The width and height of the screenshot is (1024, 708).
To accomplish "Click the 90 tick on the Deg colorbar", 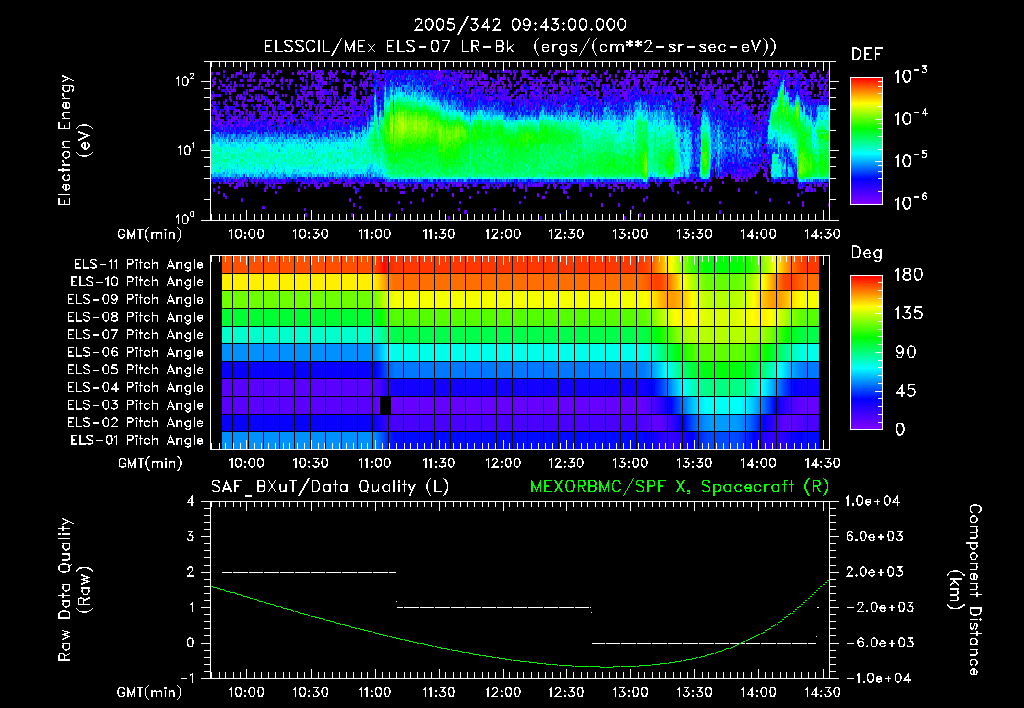I will pyautogui.click(x=905, y=352).
